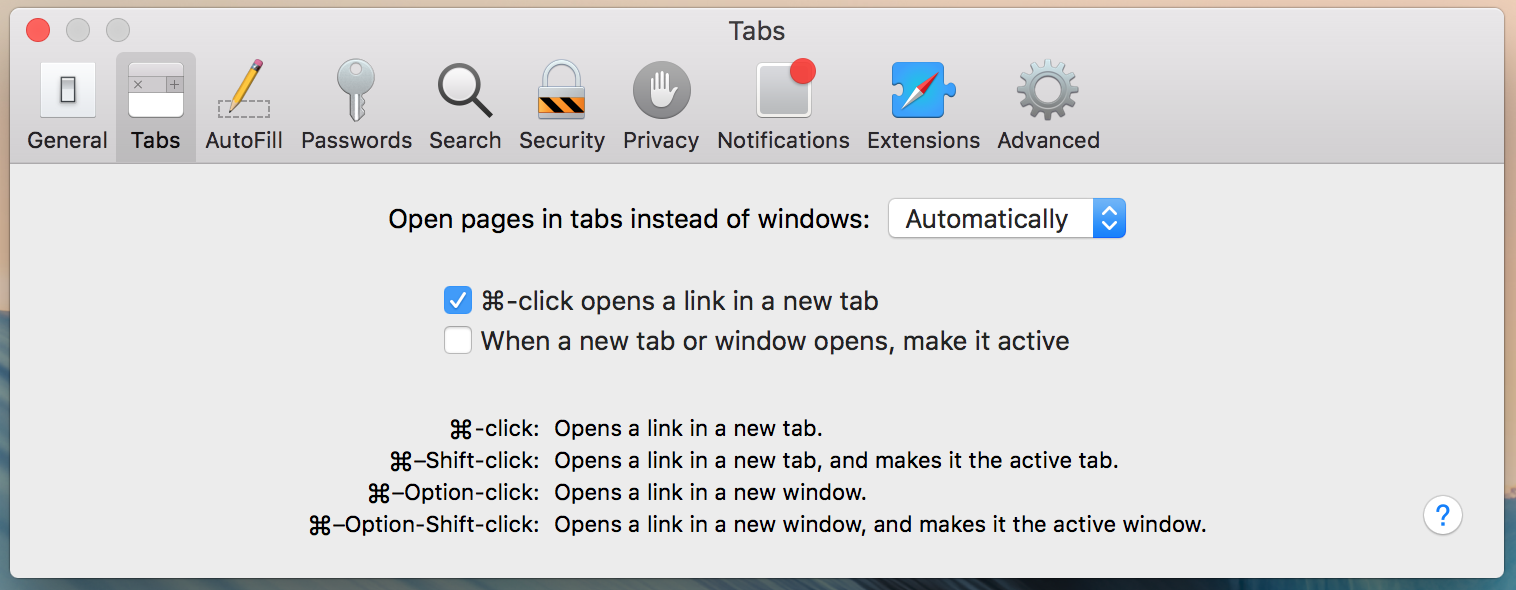
Task: Click the General tab label
Action: [67, 141]
